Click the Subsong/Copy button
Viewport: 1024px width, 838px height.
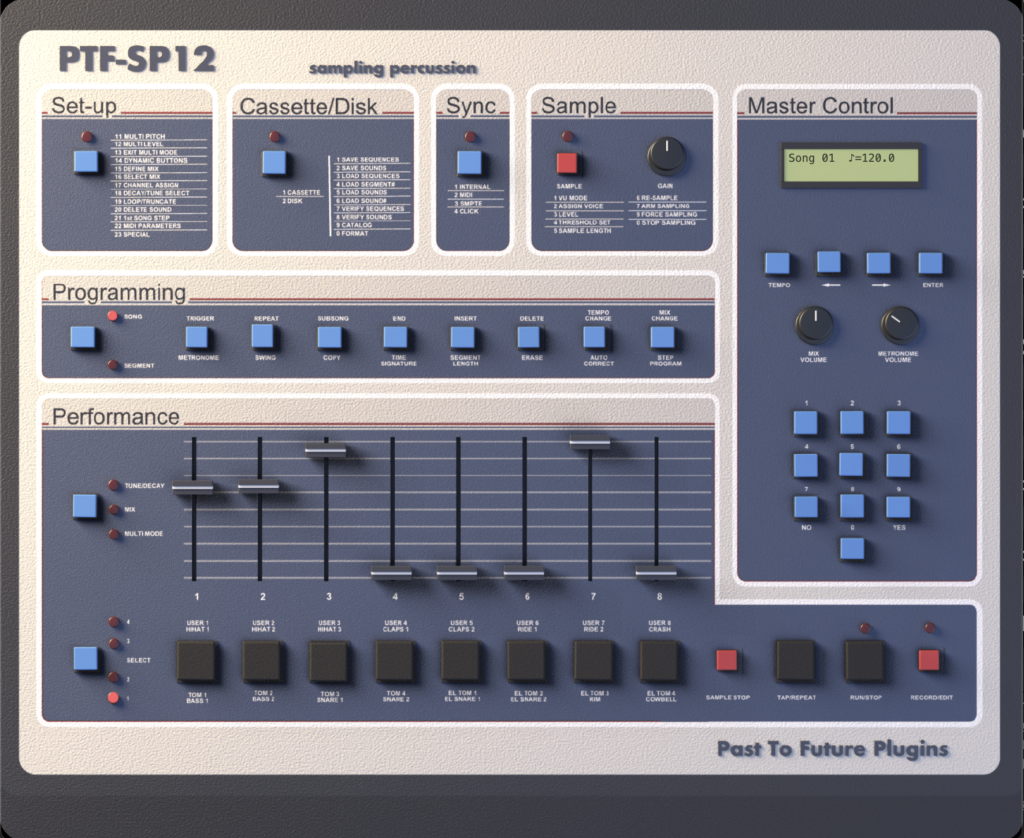click(x=329, y=338)
